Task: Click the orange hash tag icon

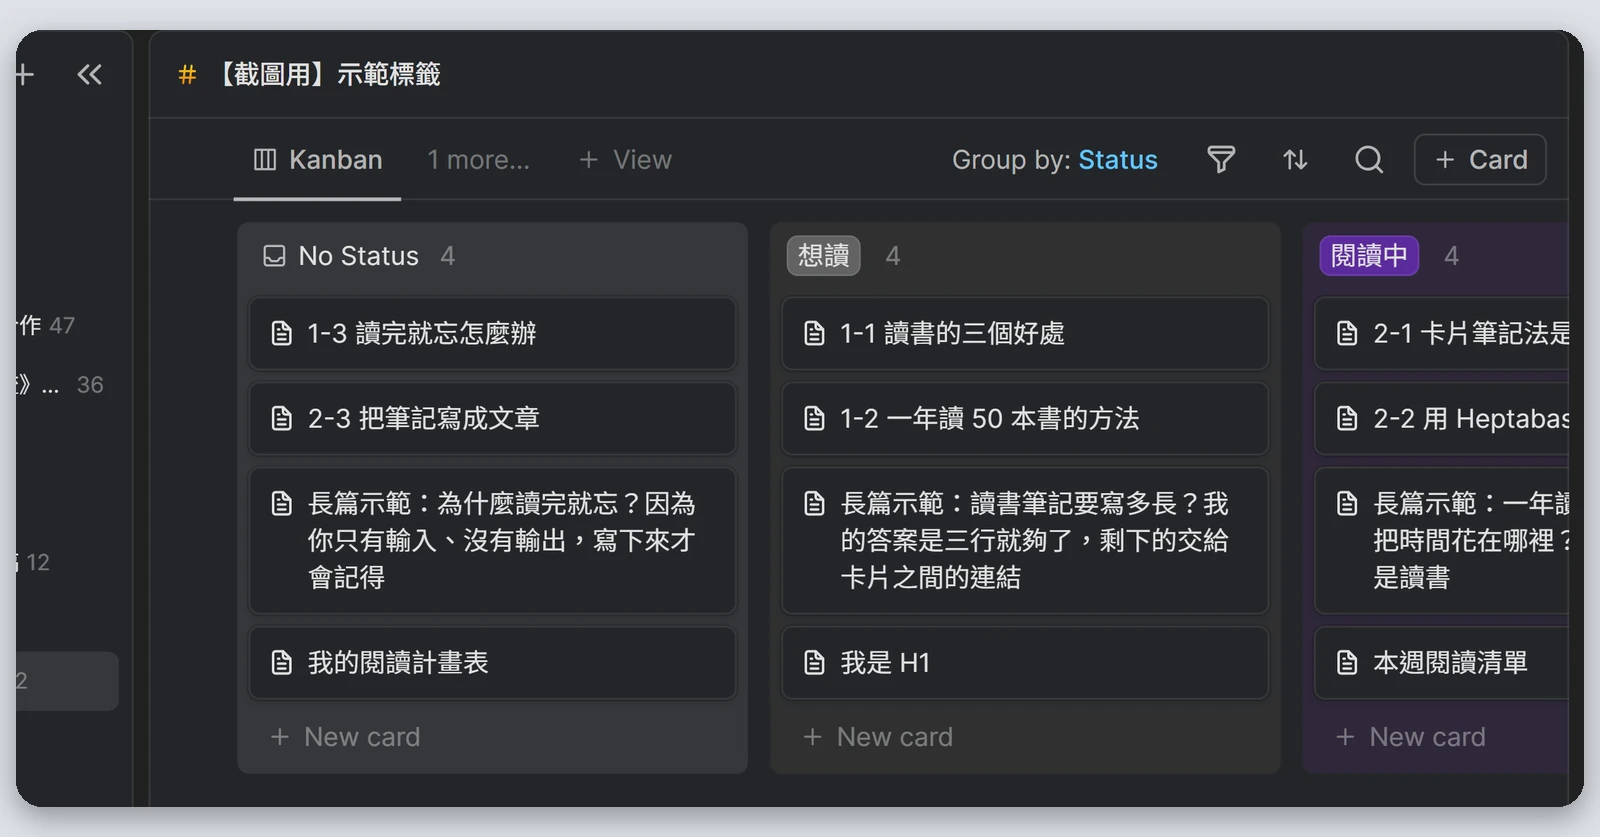Action: [x=187, y=75]
